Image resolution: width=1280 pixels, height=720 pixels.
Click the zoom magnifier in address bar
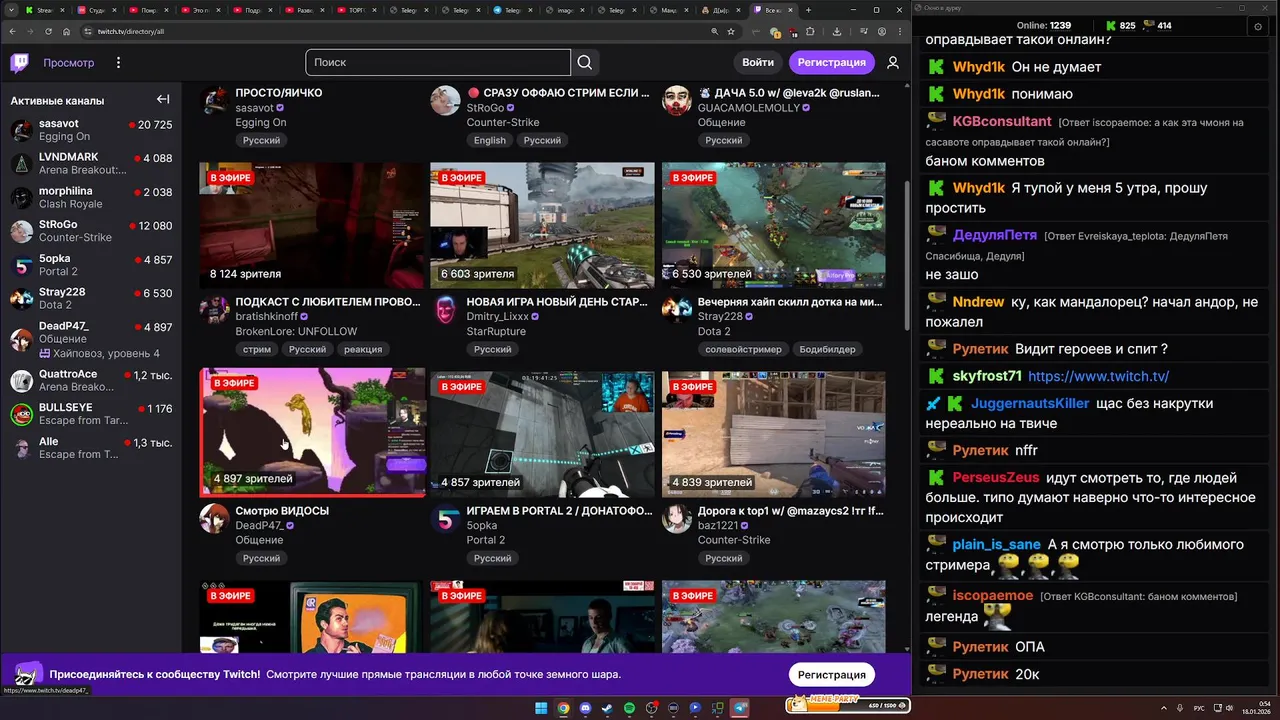pos(714,31)
